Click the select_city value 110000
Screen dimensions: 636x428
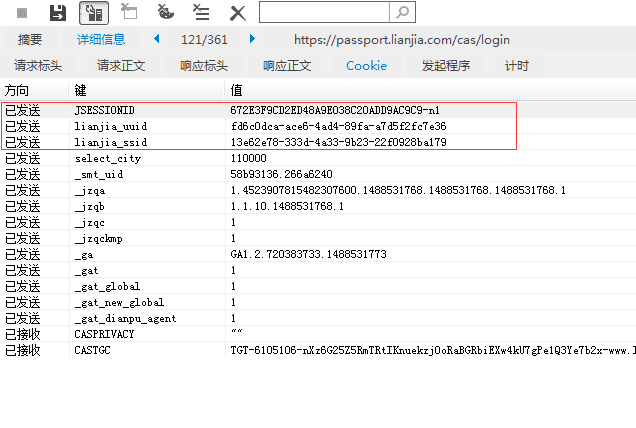coord(249,158)
